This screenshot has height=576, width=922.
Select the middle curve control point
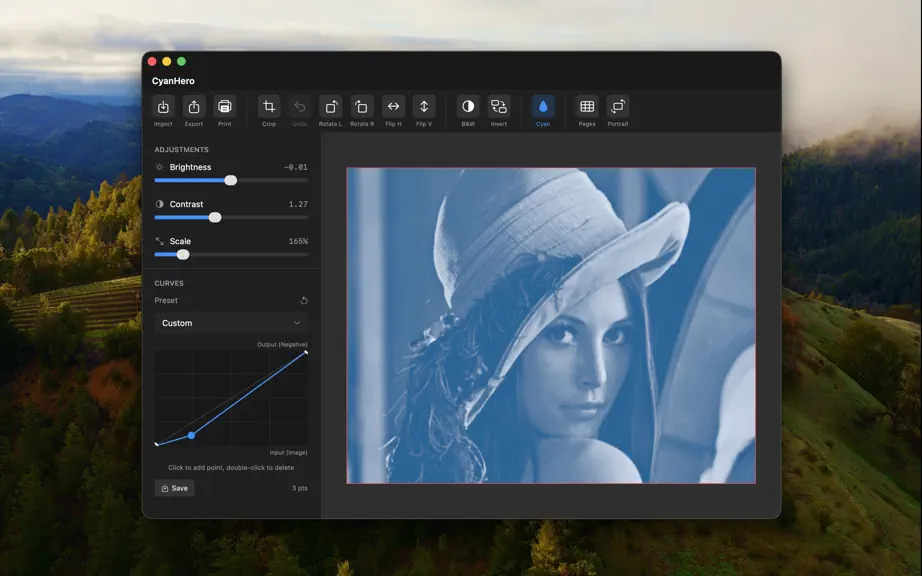click(x=191, y=436)
